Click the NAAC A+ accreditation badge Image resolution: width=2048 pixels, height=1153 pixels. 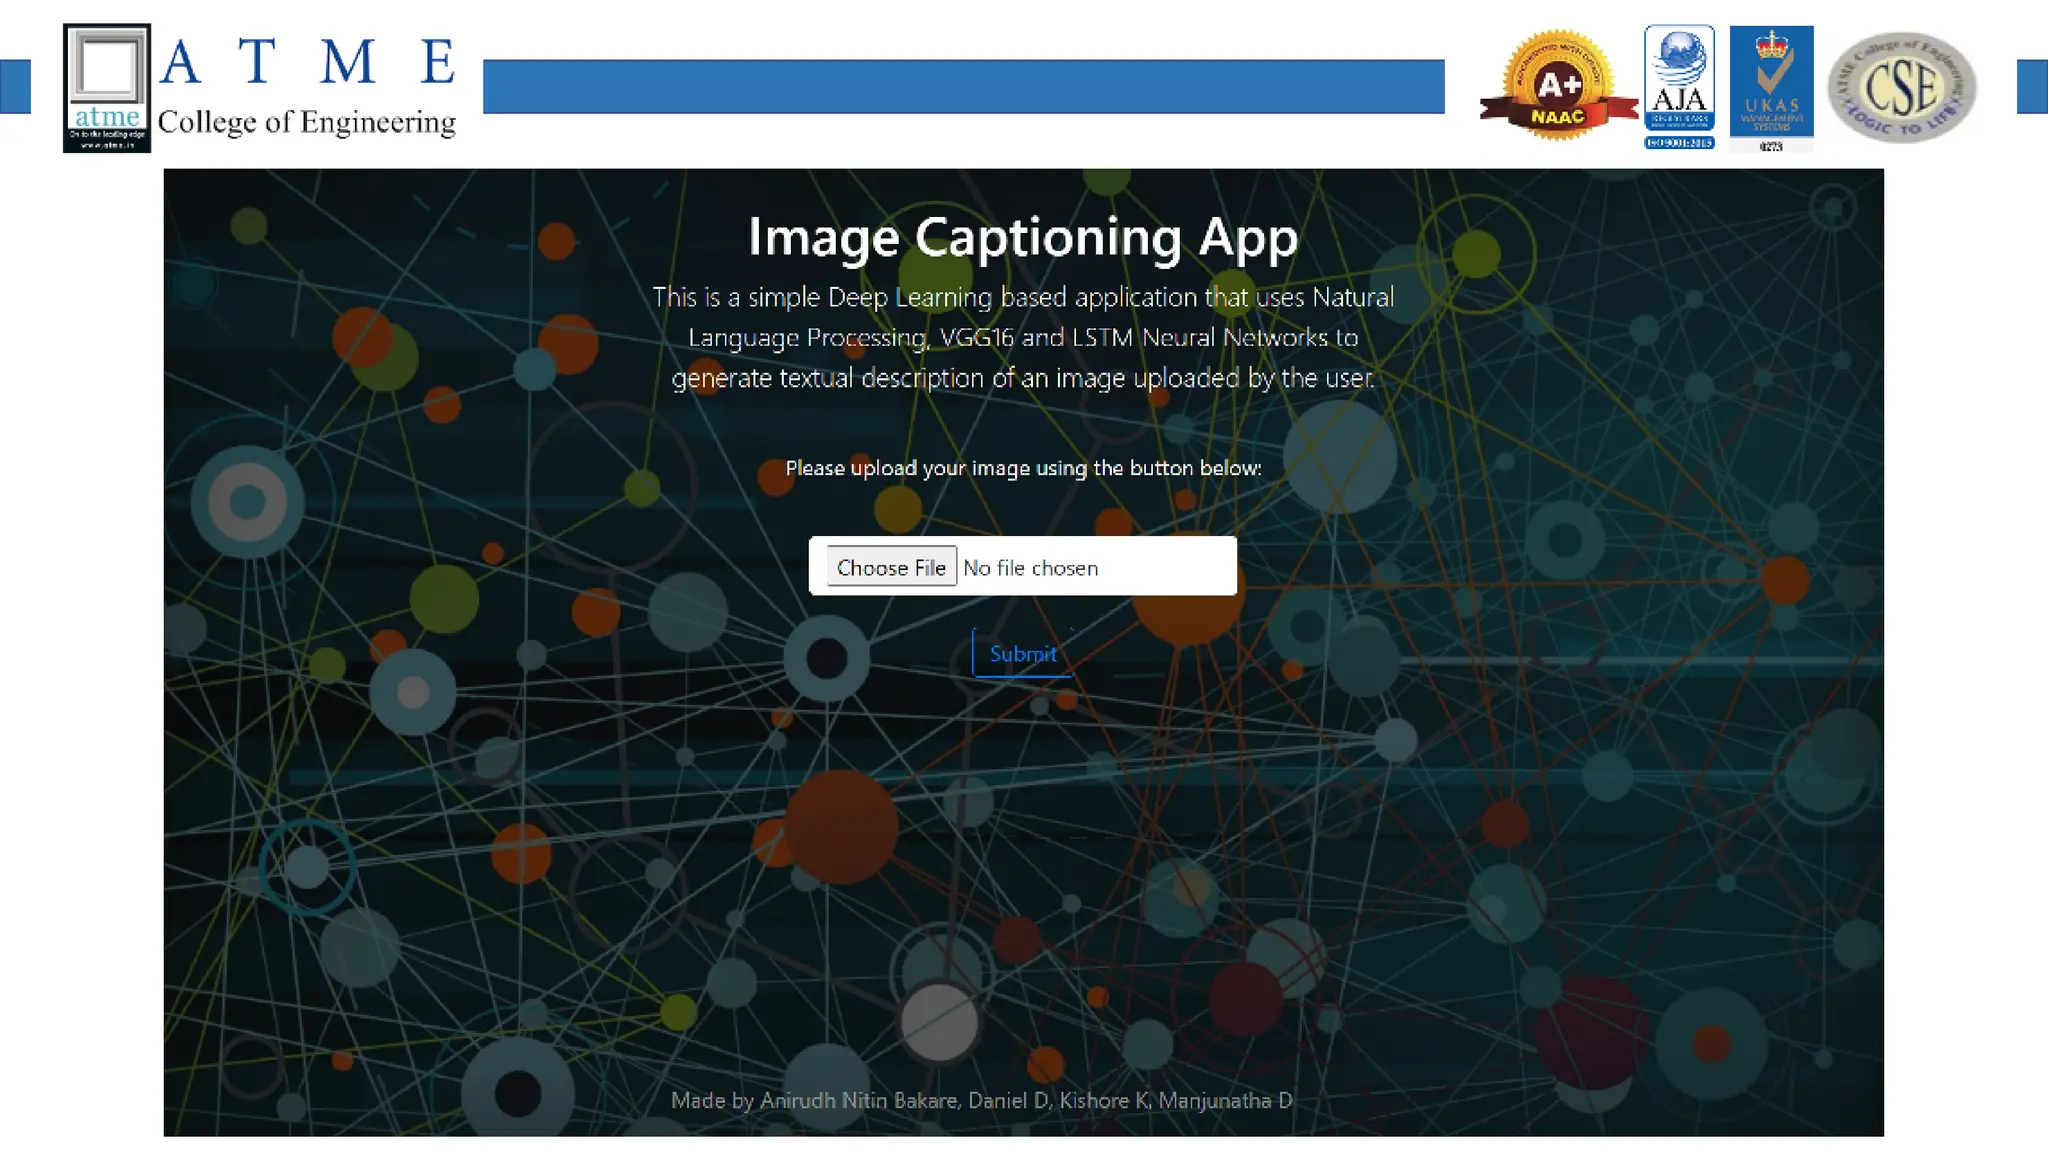click(1557, 87)
